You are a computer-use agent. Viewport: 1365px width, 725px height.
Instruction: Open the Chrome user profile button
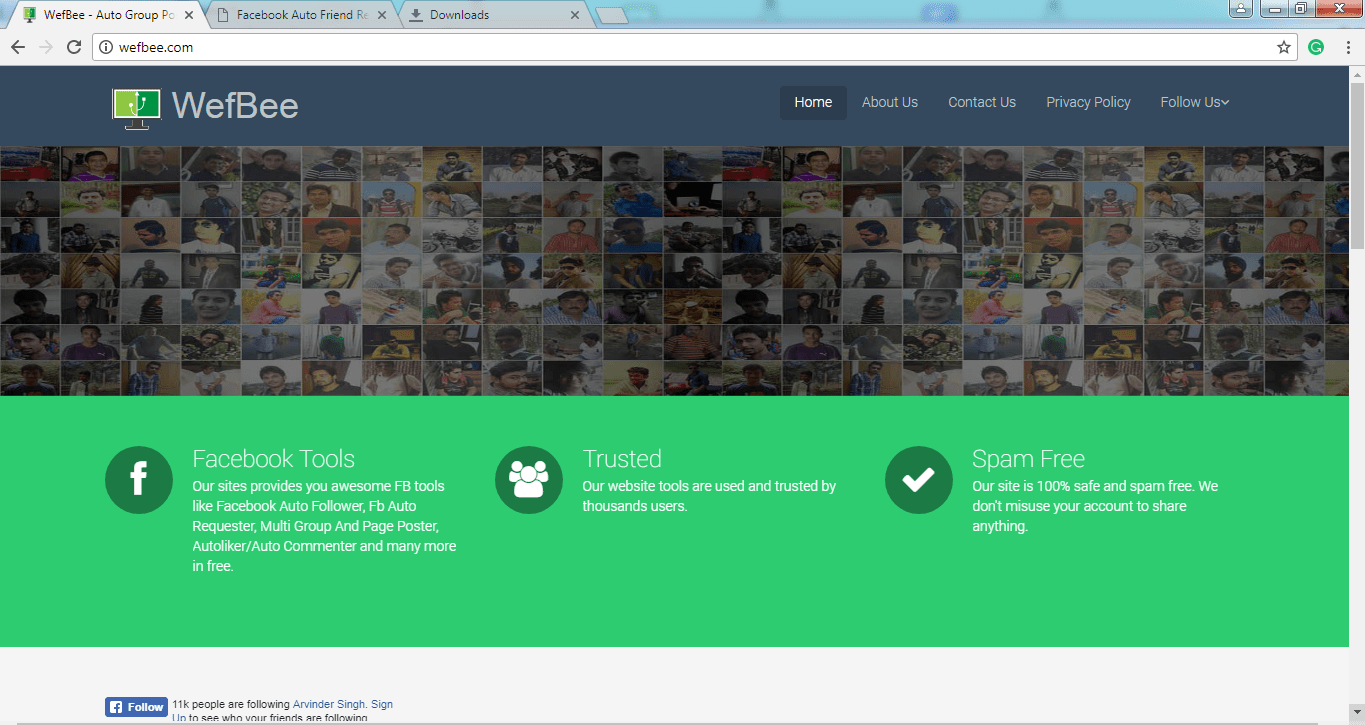pos(1241,9)
